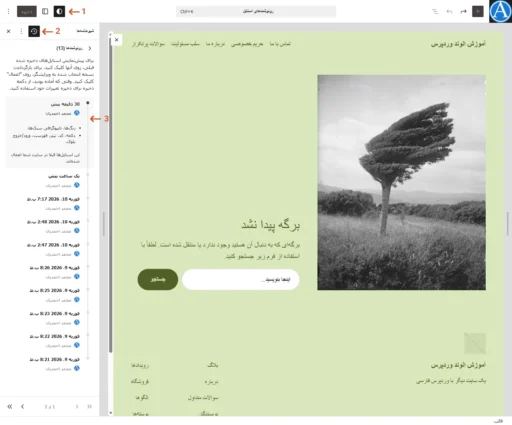Click the 'حریم خصوصی' navigation link

[x=247, y=44]
